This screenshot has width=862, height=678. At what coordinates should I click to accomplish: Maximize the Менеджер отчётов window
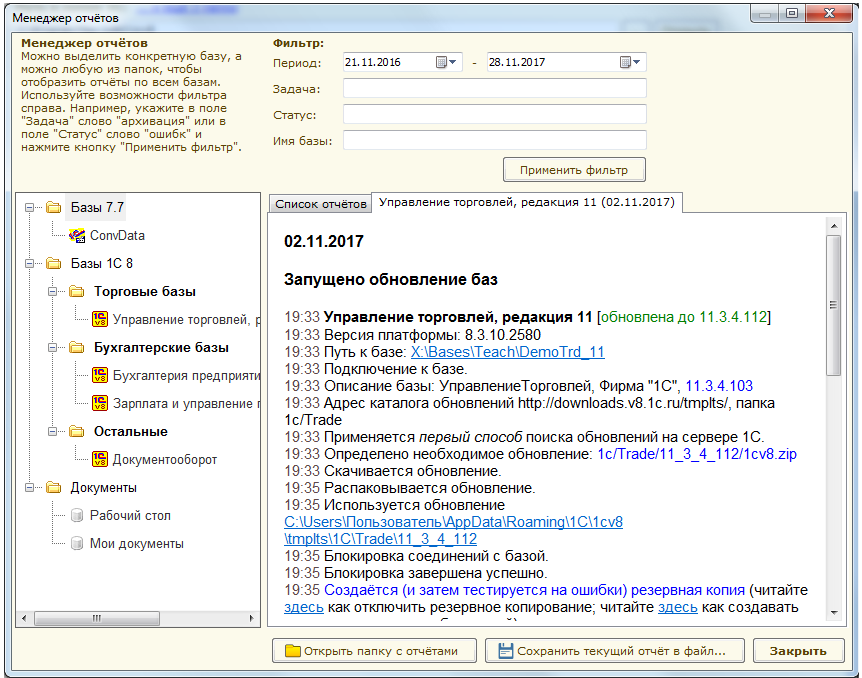[792, 14]
